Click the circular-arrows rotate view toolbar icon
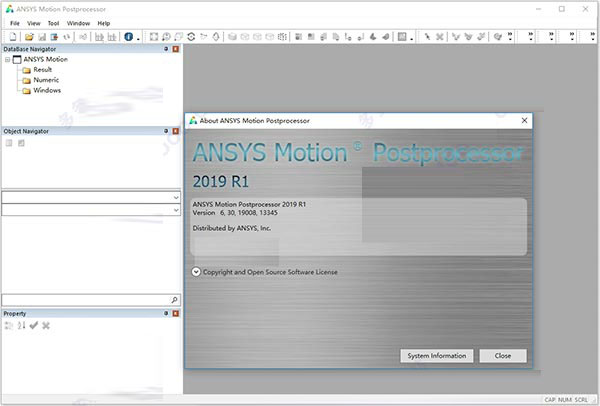The height and width of the screenshot is (406, 600). 191,37
